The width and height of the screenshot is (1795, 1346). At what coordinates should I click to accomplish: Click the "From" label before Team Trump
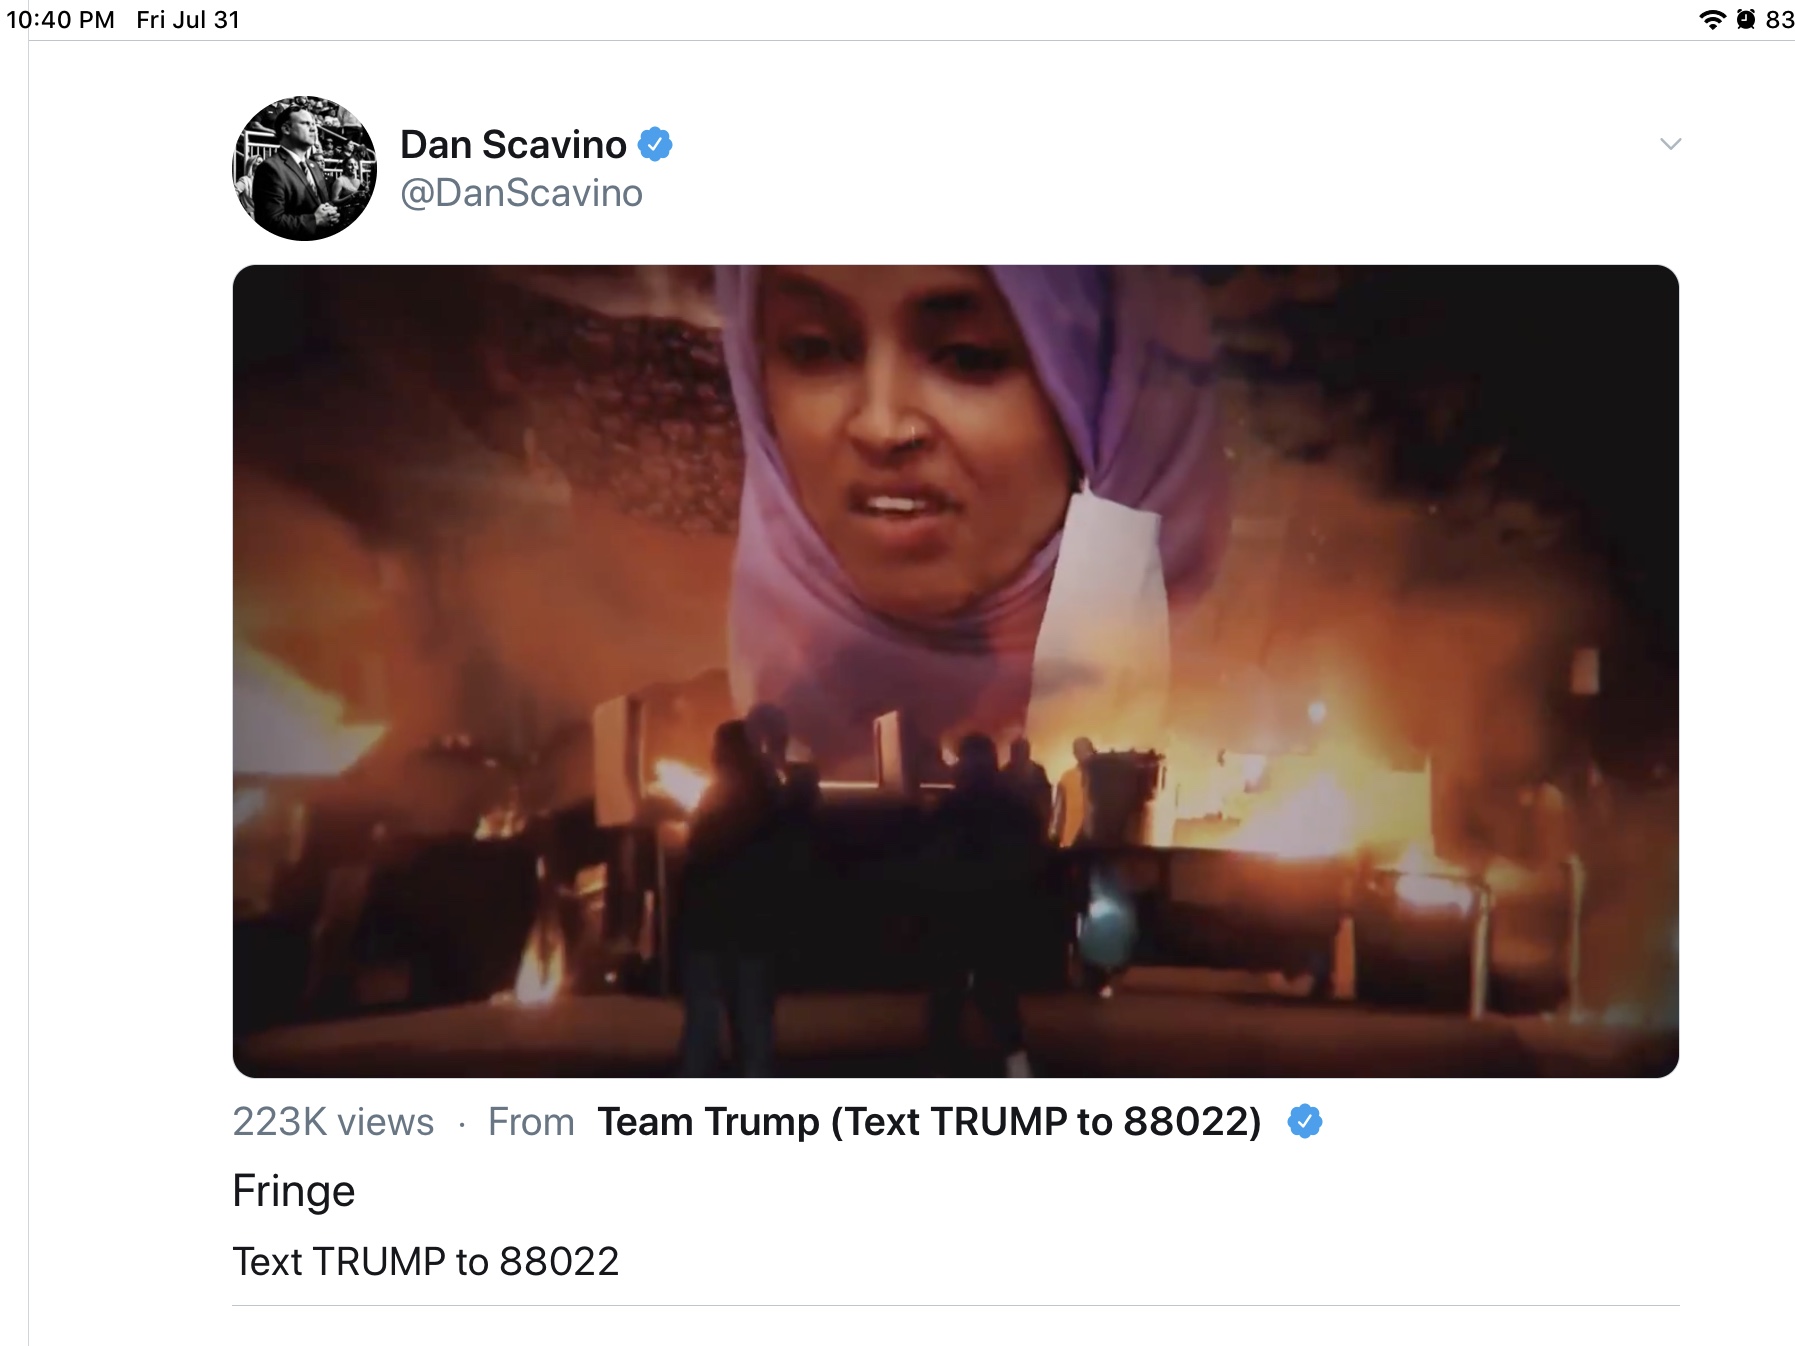click(531, 1122)
